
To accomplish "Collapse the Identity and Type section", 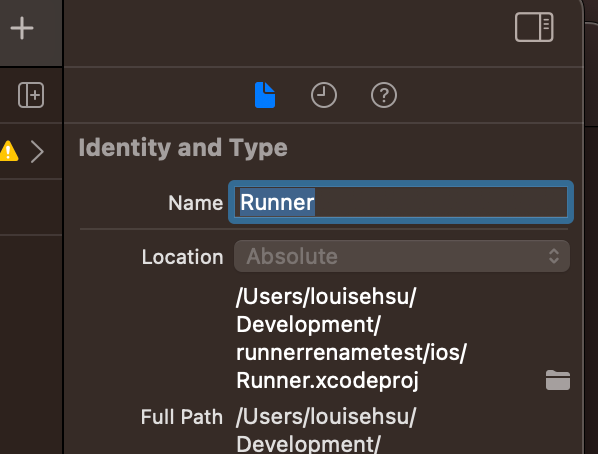I will [183, 148].
